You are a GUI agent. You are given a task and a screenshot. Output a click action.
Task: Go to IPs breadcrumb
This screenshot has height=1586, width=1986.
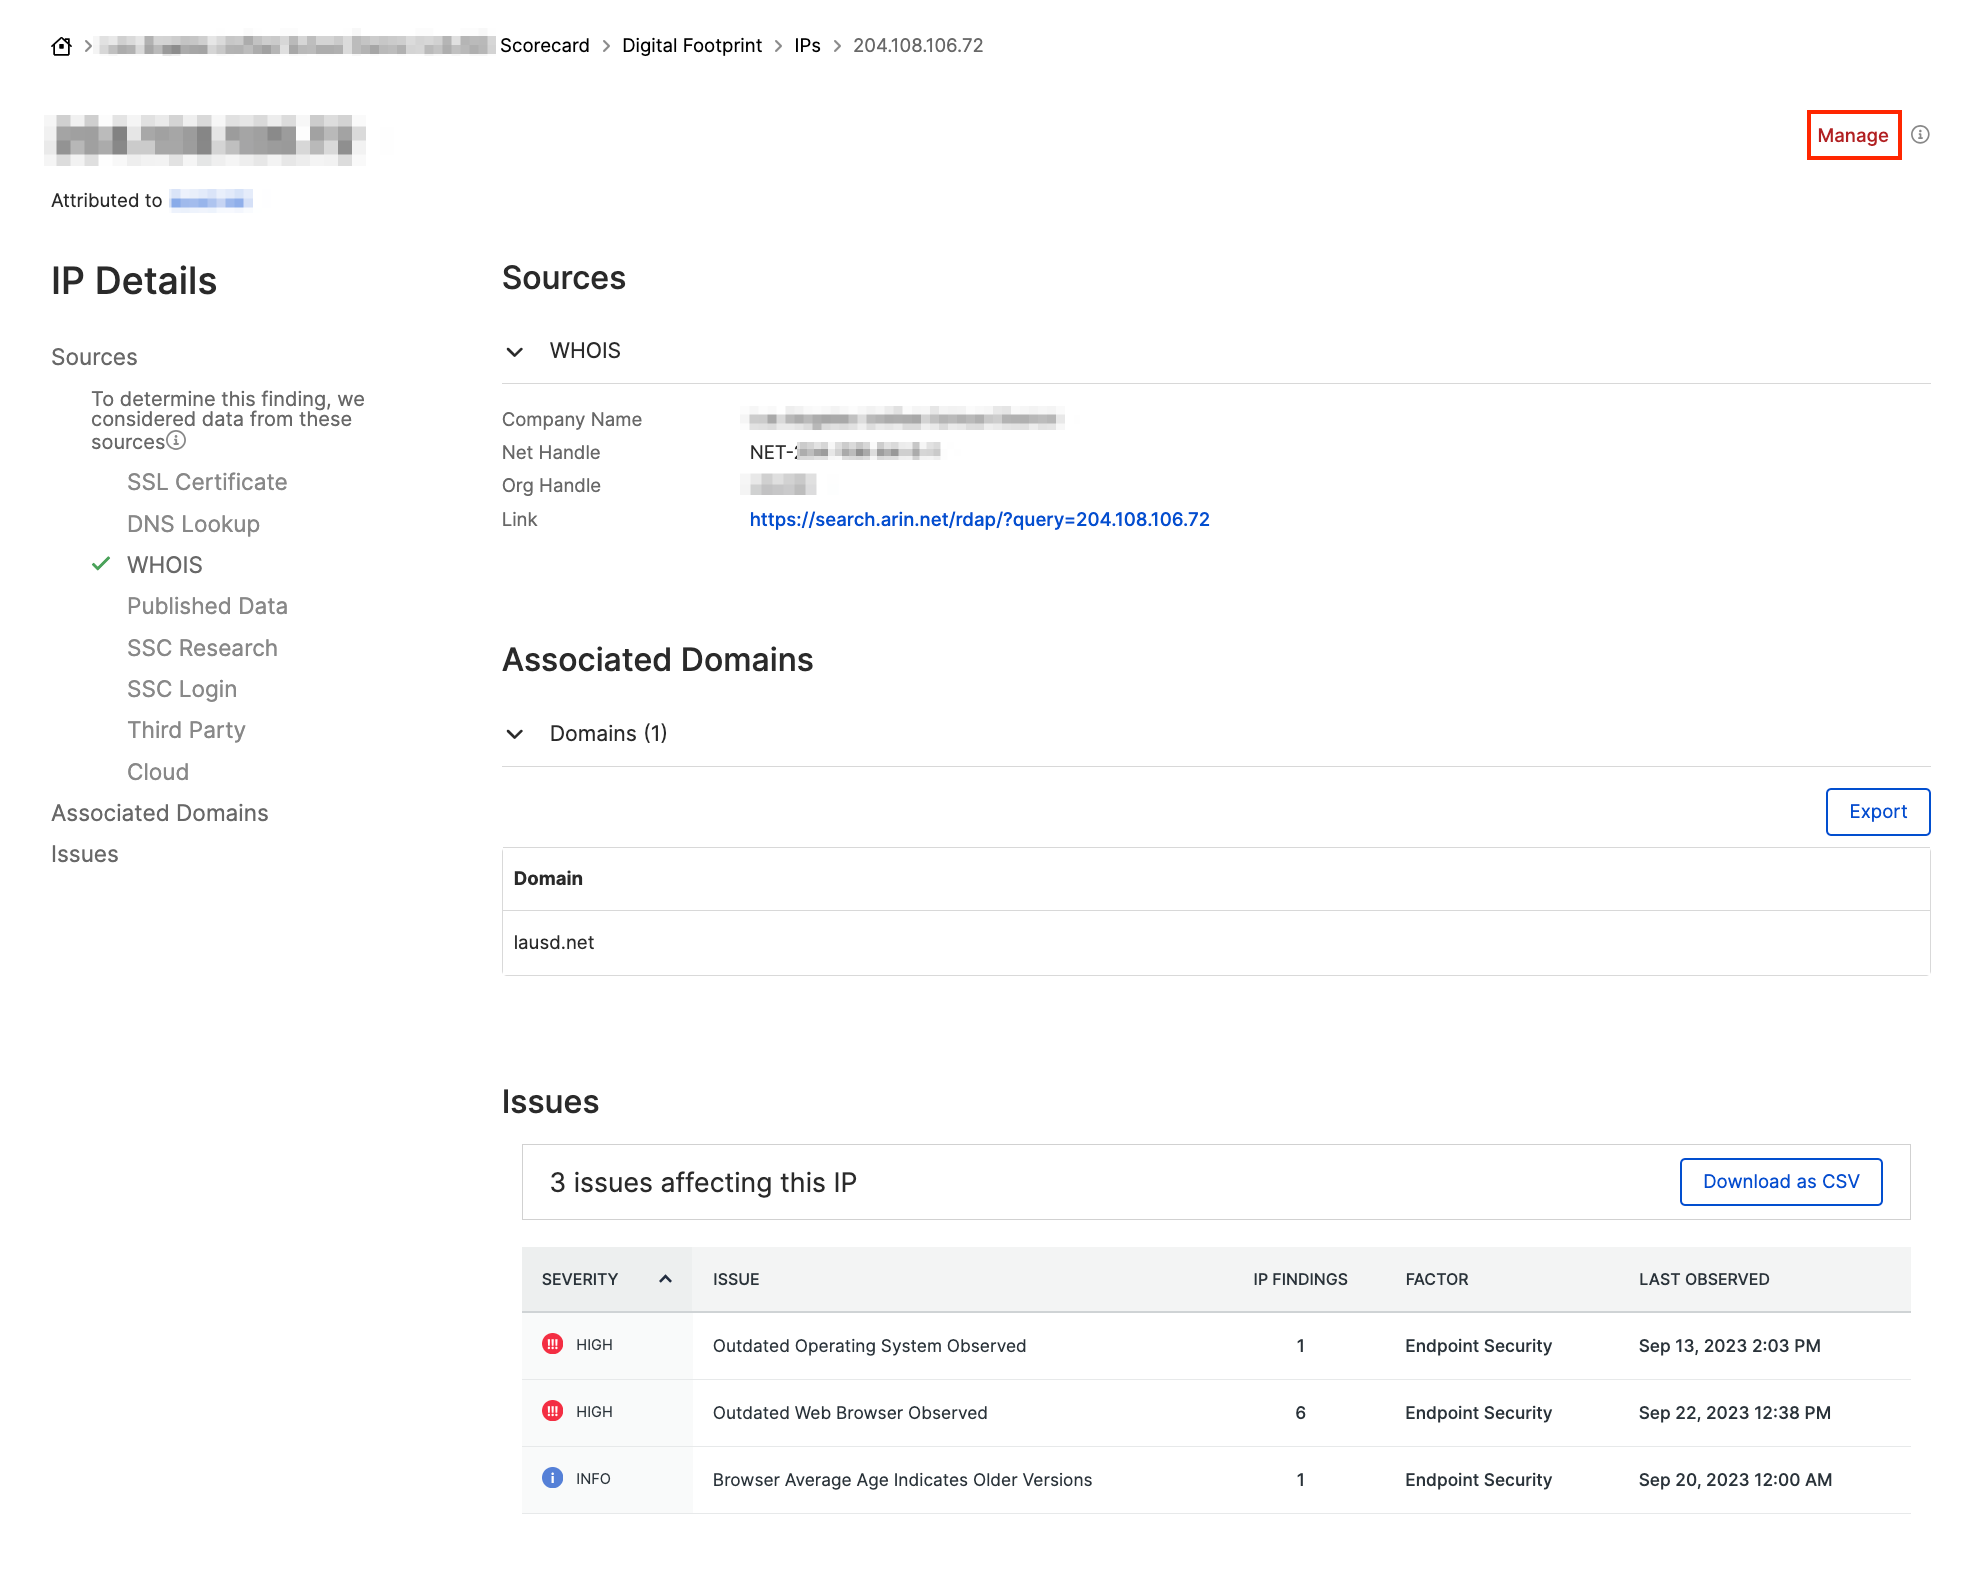[807, 46]
